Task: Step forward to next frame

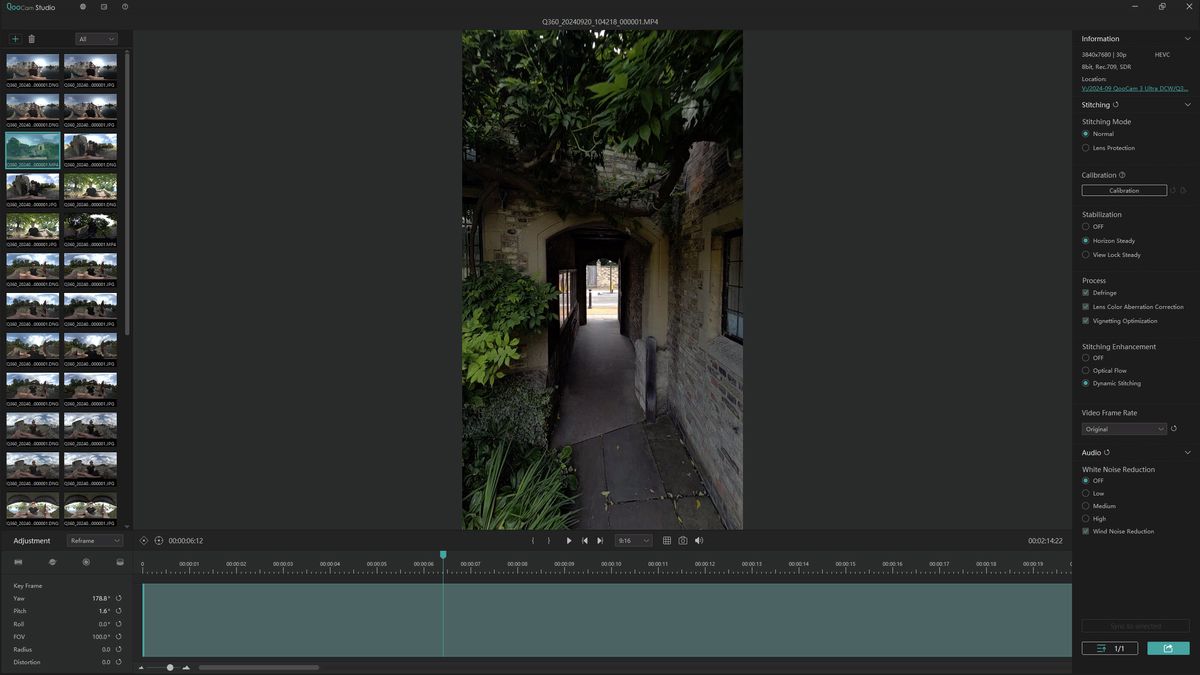Action: (600, 541)
